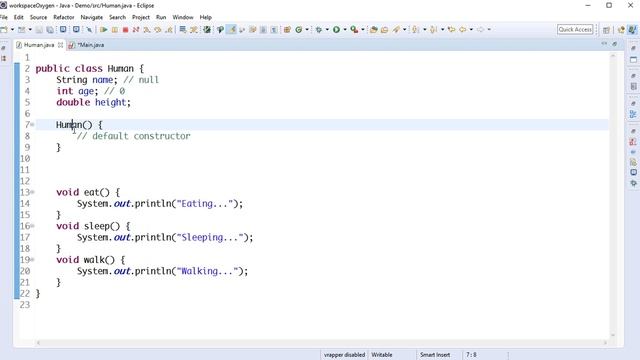Click the 7 : 8 cursor position status

[x=471, y=355]
